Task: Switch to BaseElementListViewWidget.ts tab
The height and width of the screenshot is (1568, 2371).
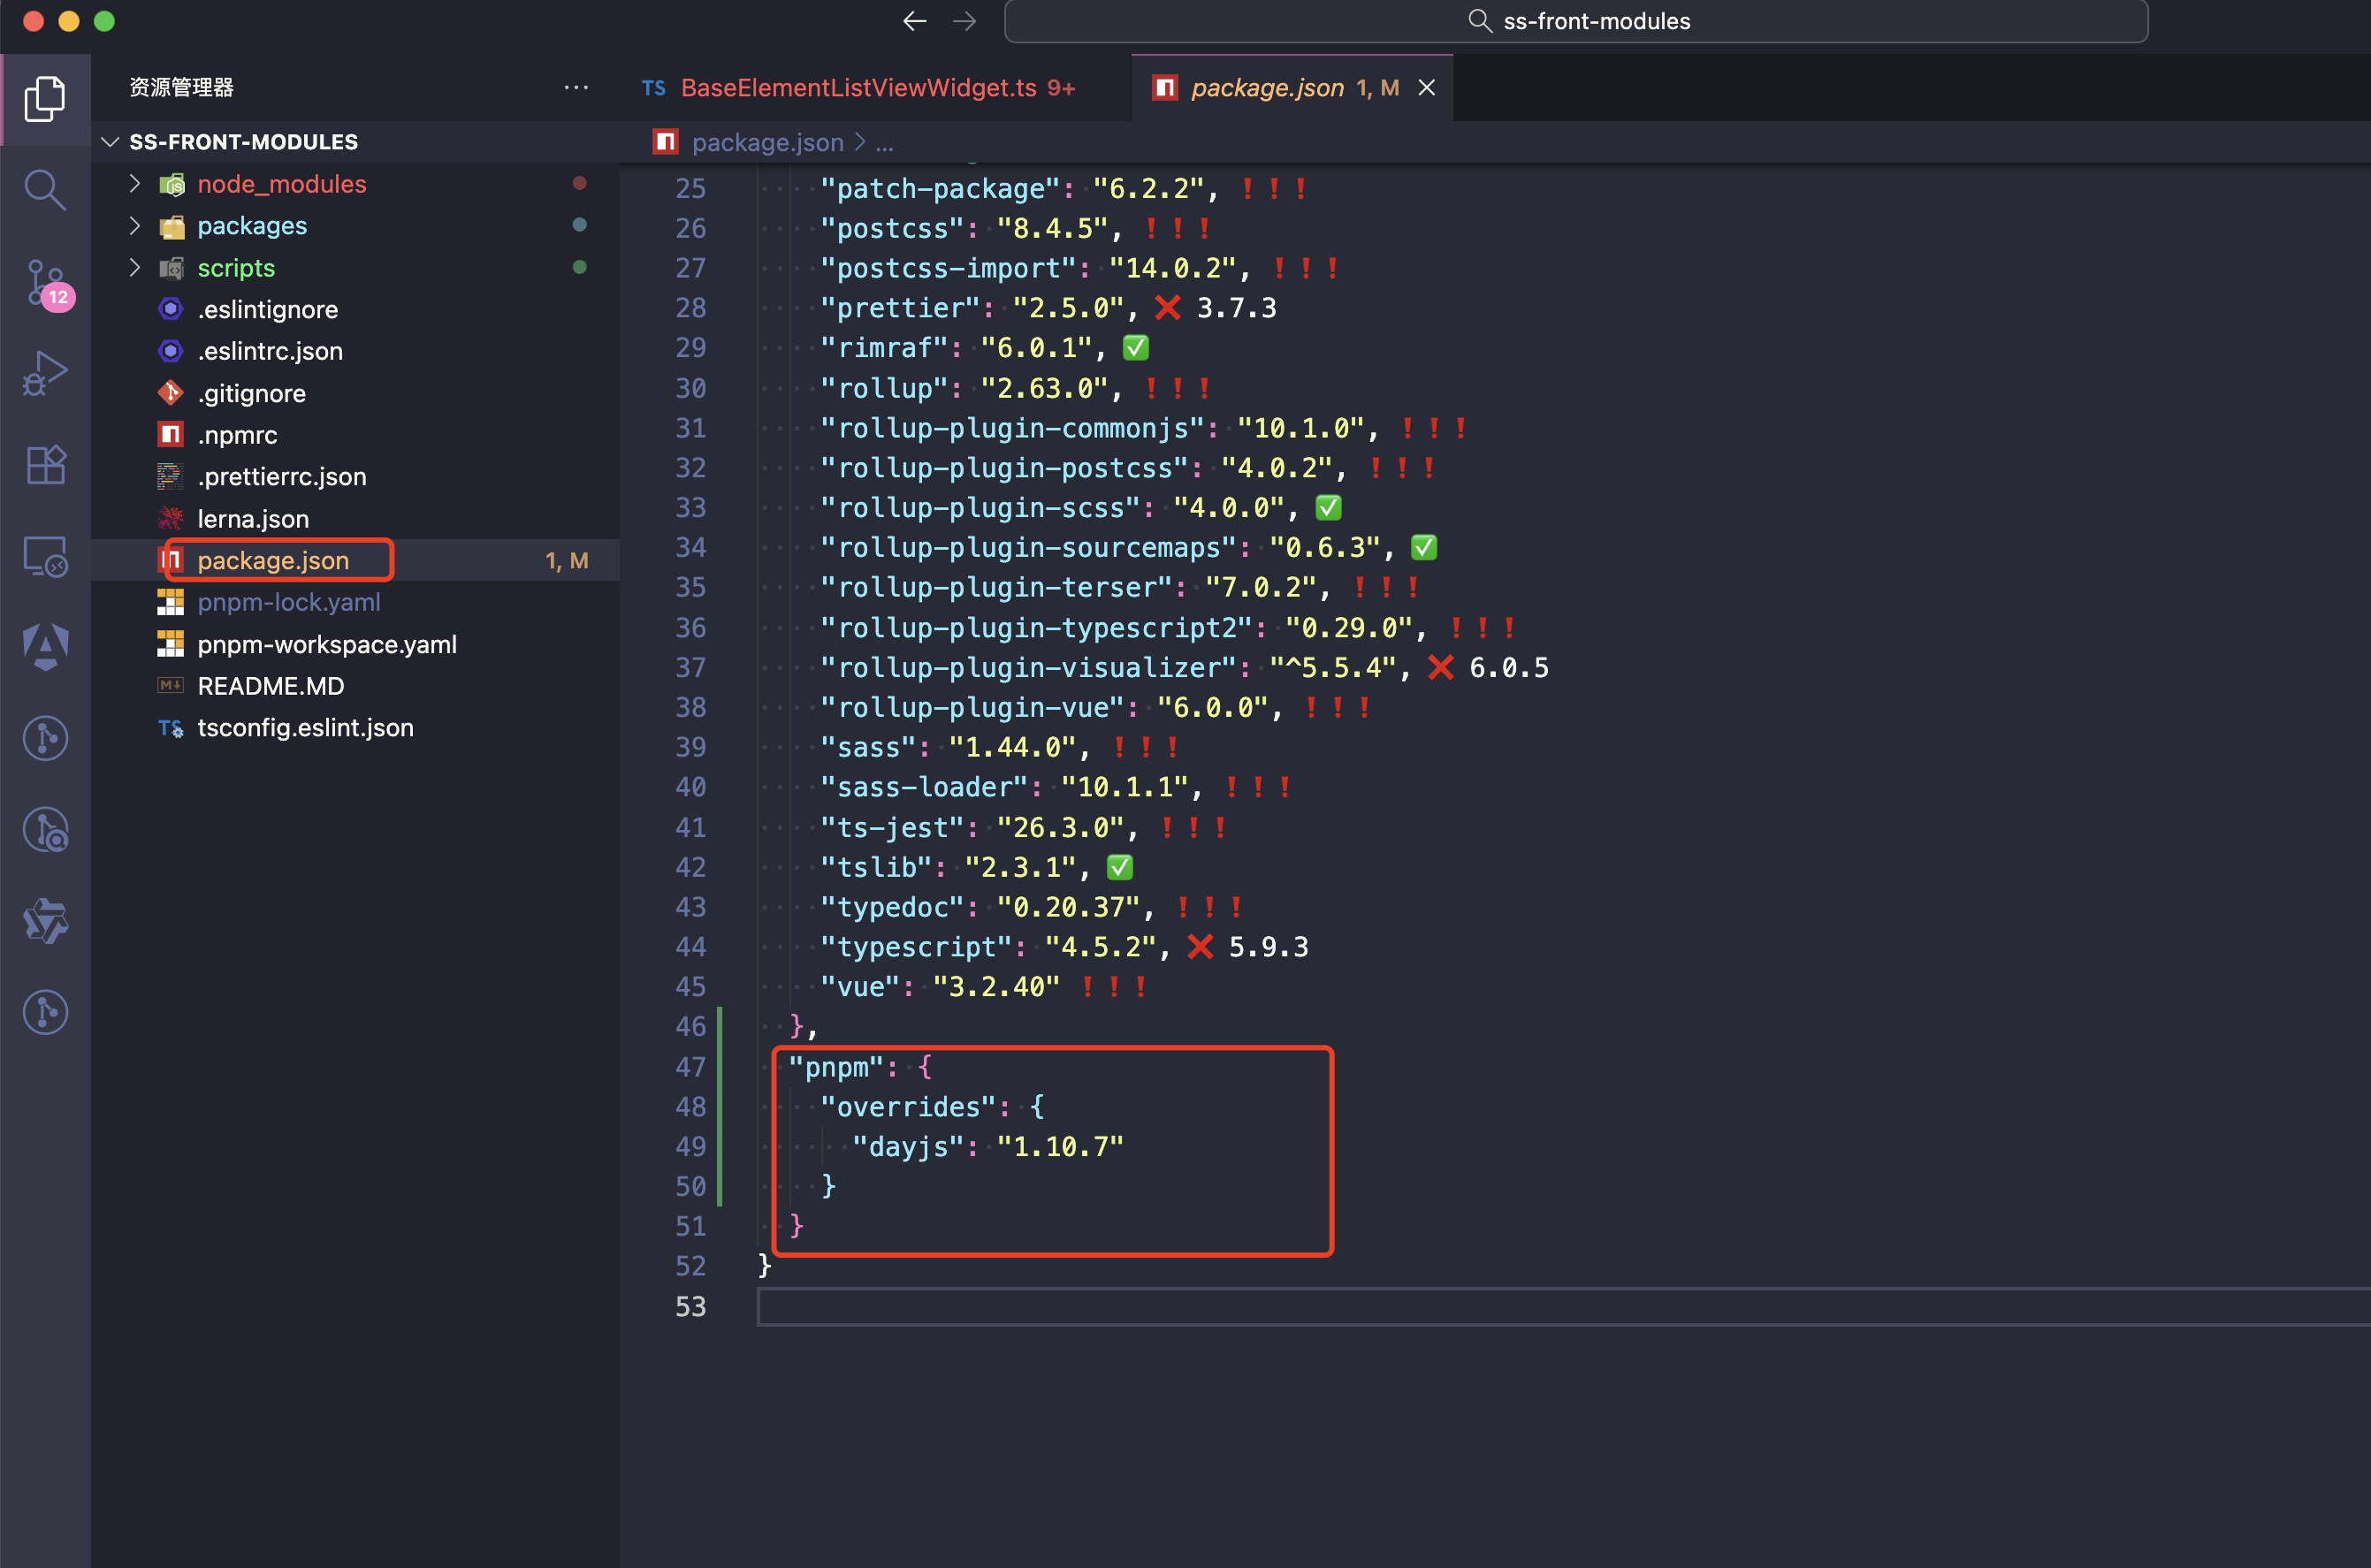Action: coord(858,88)
